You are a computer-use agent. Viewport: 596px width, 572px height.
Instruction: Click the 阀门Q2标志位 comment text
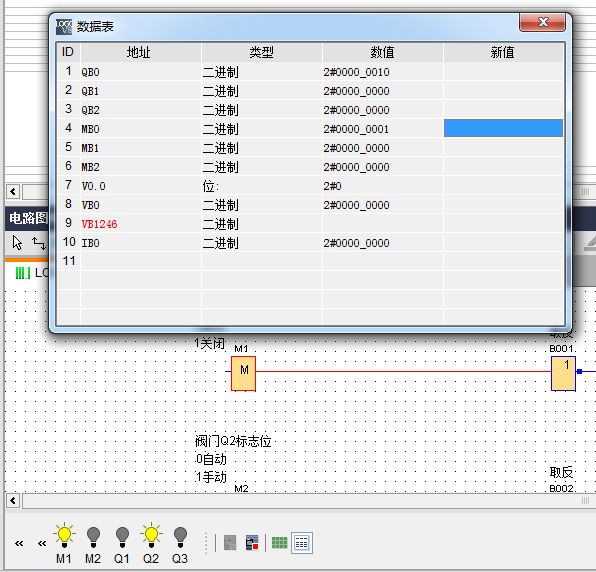pyautogui.click(x=233, y=441)
